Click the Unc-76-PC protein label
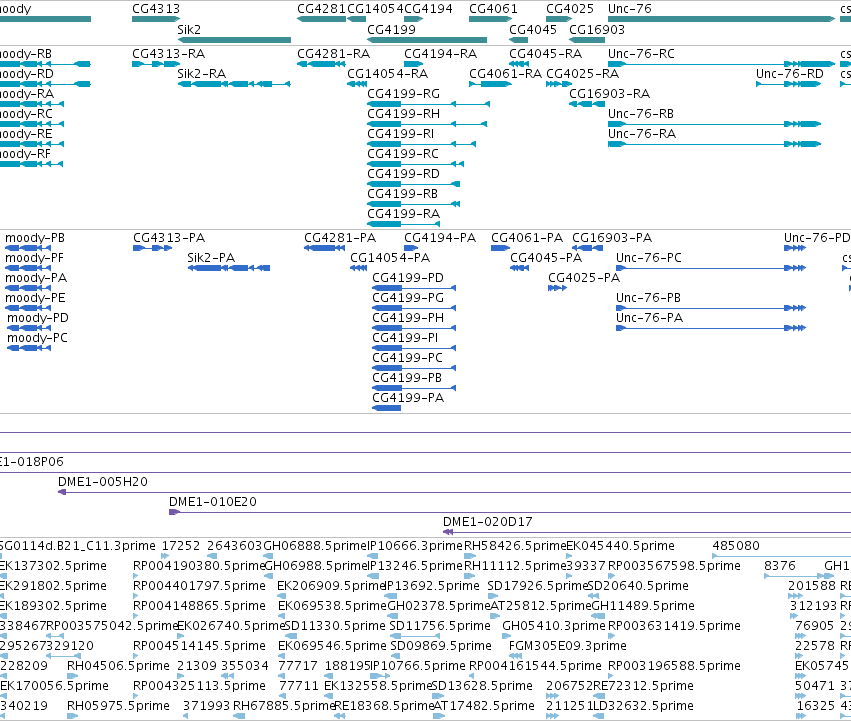The width and height of the screenshot is (851, 721). [x=649, y=258]
